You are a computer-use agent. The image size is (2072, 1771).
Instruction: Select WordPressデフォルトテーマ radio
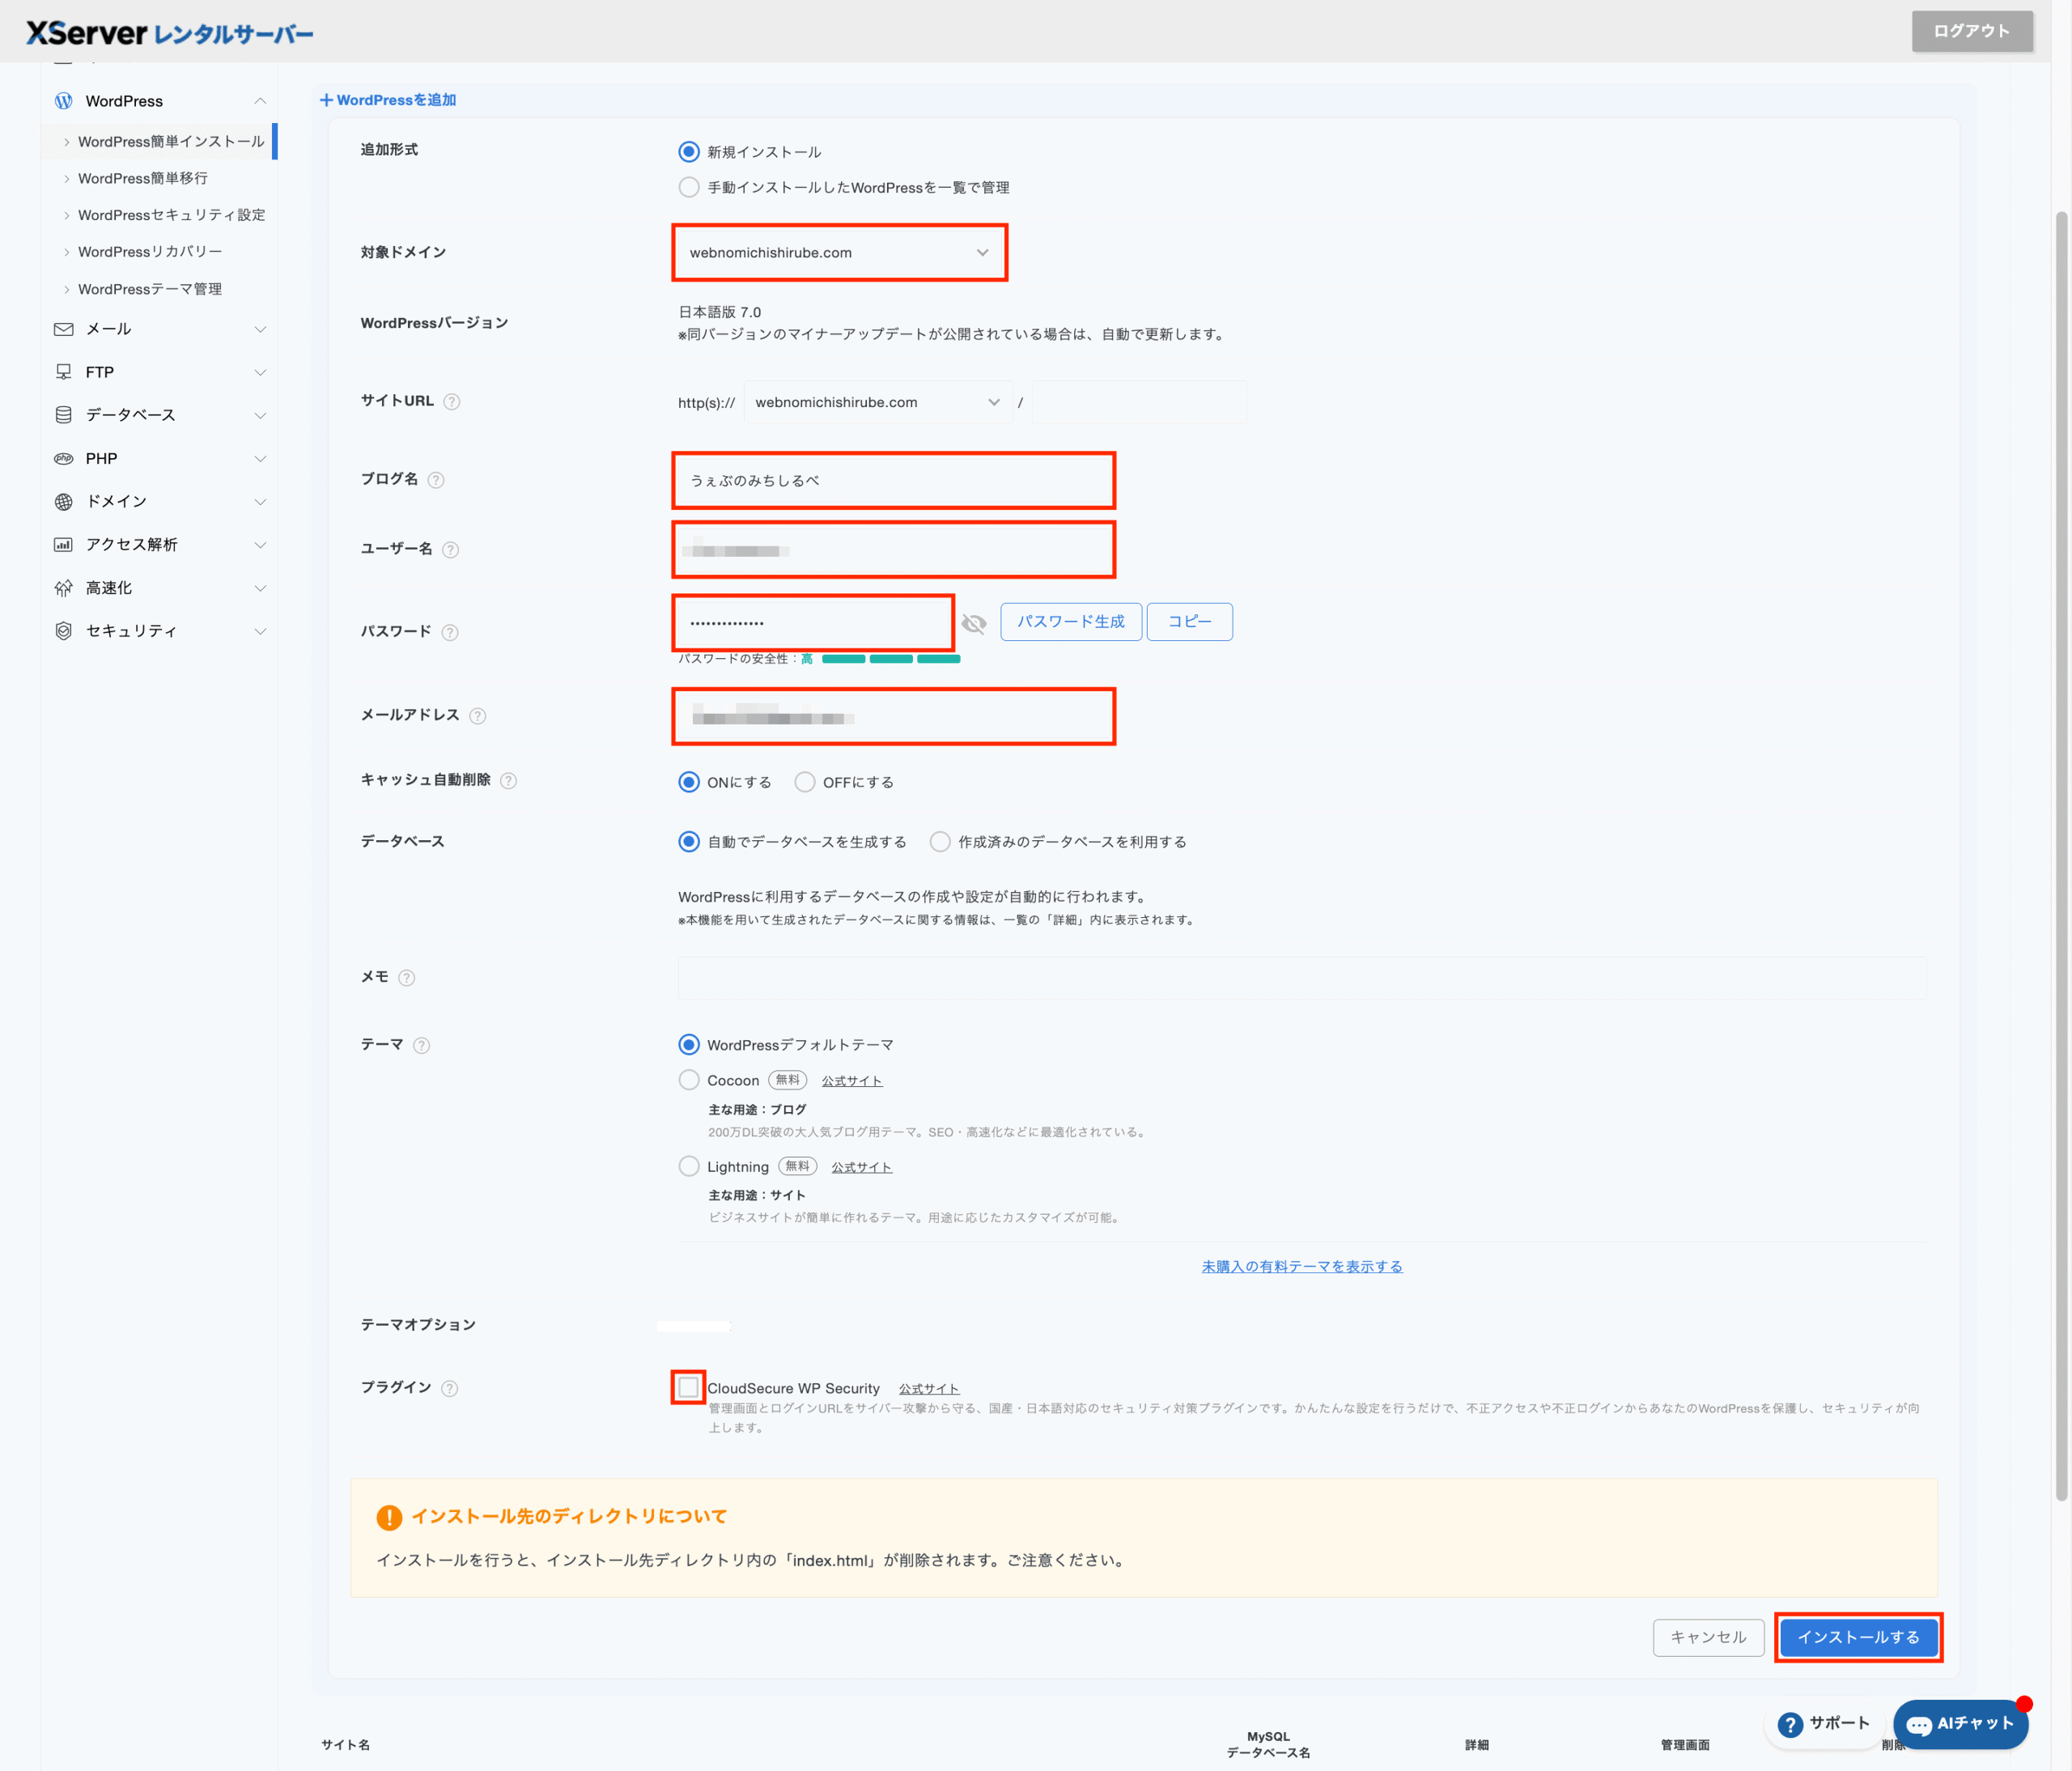pos(689,1045)
